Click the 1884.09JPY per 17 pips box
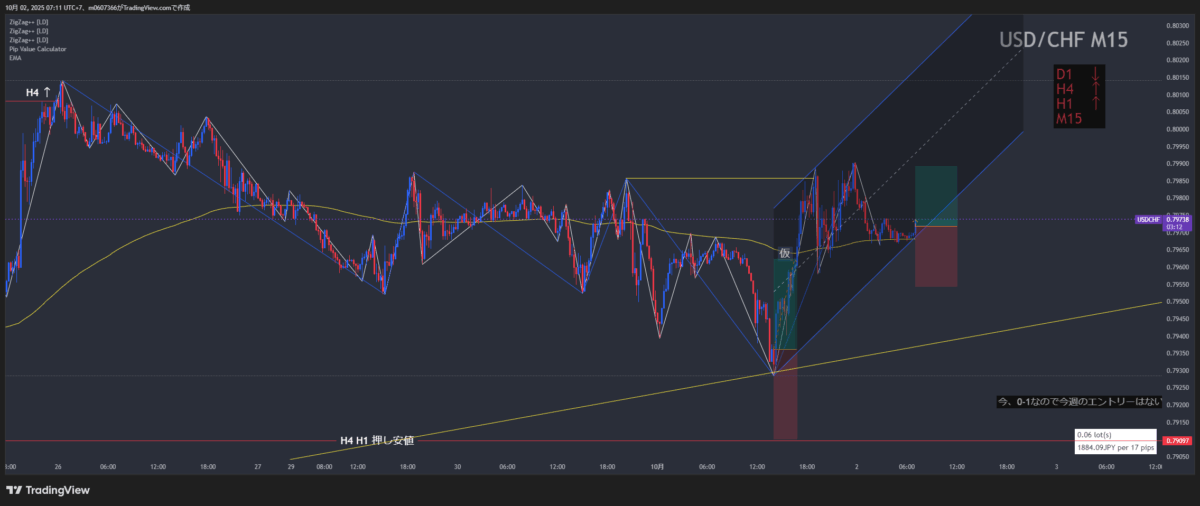The width and height of the screenshot is (1200, 506). 1114,448
